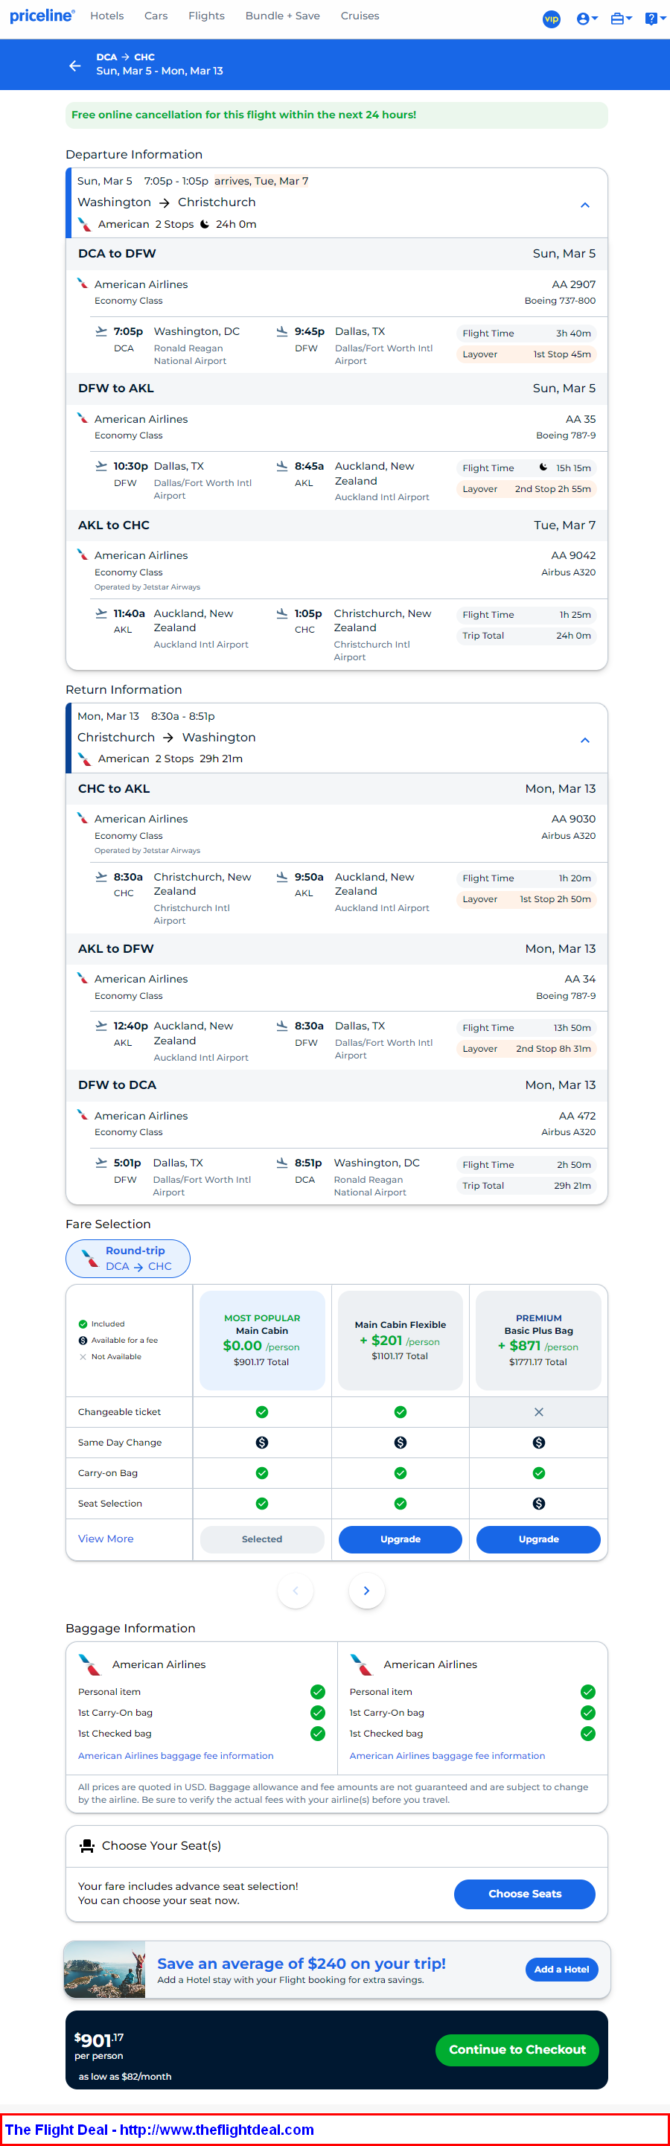Click the overnight moon icon on DFW to AKL
The width and height of the screenshot is (670, 2146).
pyautogui.click(x=544, y=467)
